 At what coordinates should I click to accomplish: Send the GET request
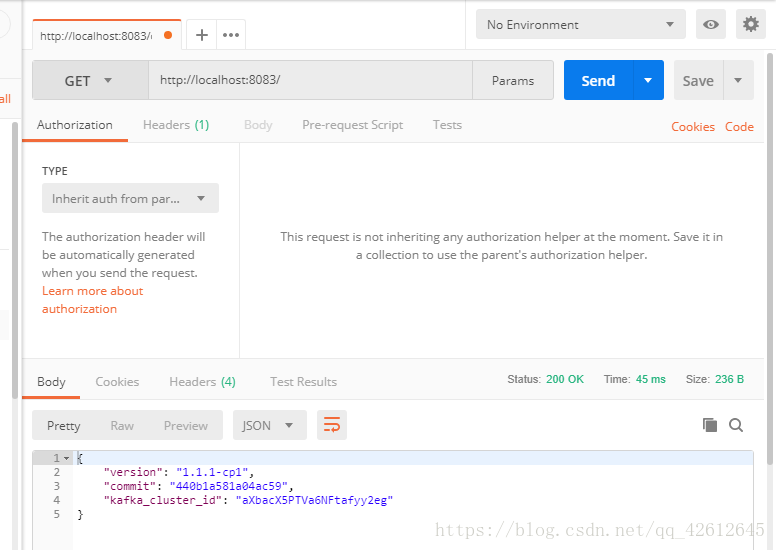[x=598, y=80]
